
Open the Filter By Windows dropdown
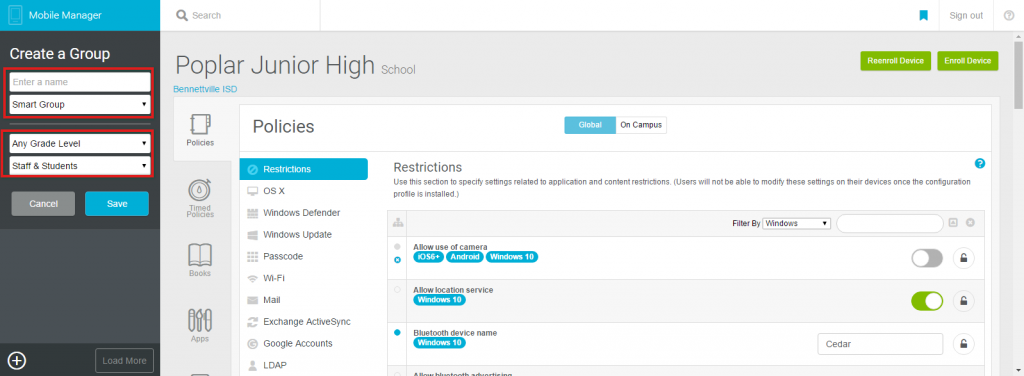(x=797, y=223)
